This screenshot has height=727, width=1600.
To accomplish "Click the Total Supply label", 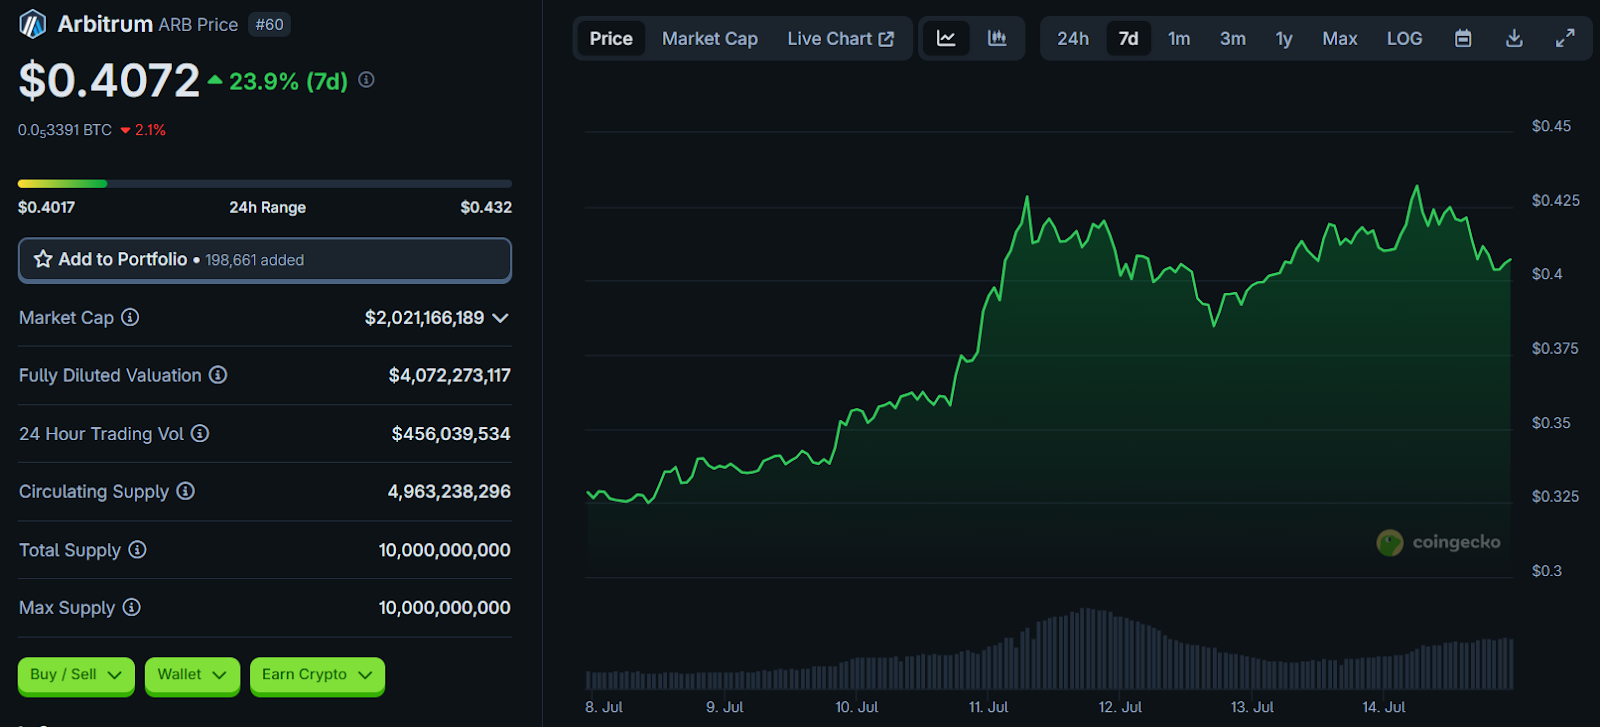I will [70, 550].
